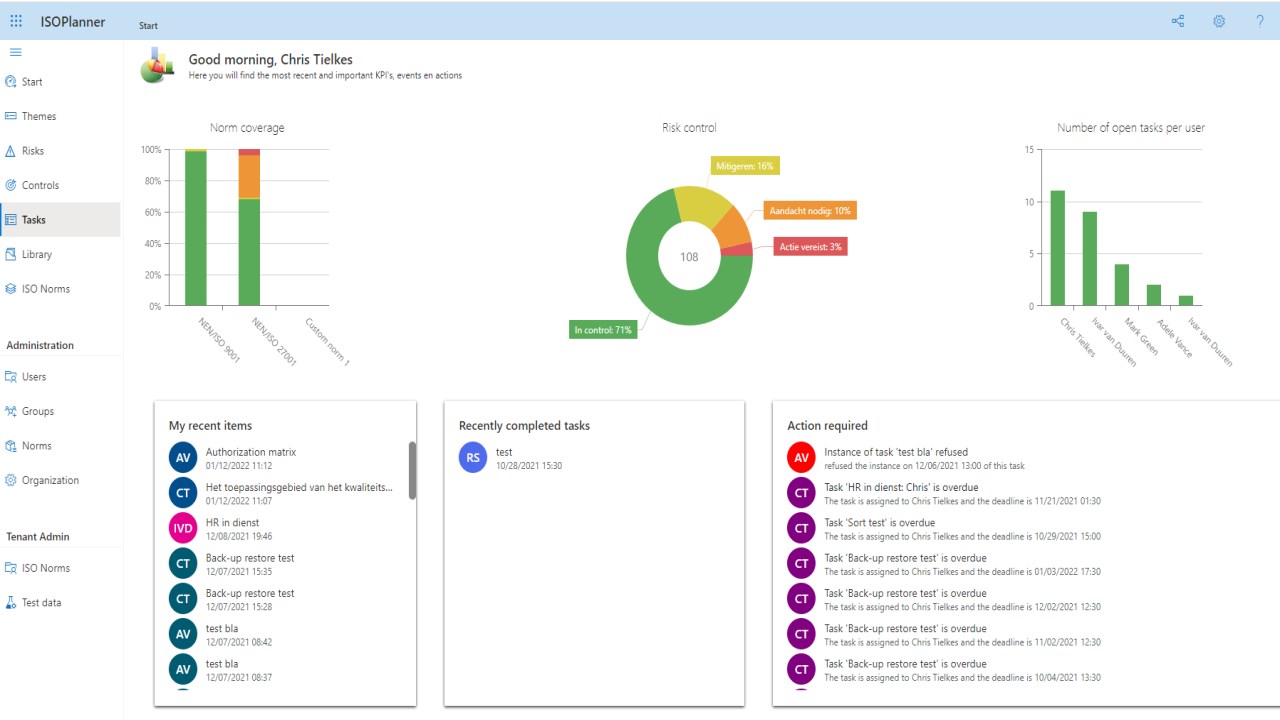Click the dashboard pie chart logo icon
1280x720 pixels.
(x=157, y=65)
